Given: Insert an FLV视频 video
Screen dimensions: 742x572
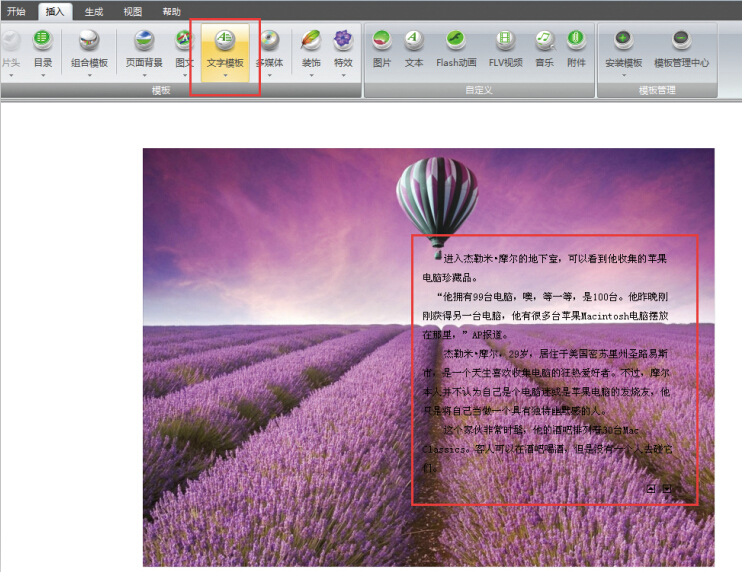Looking at the screenshot, I should click(505, 41).
